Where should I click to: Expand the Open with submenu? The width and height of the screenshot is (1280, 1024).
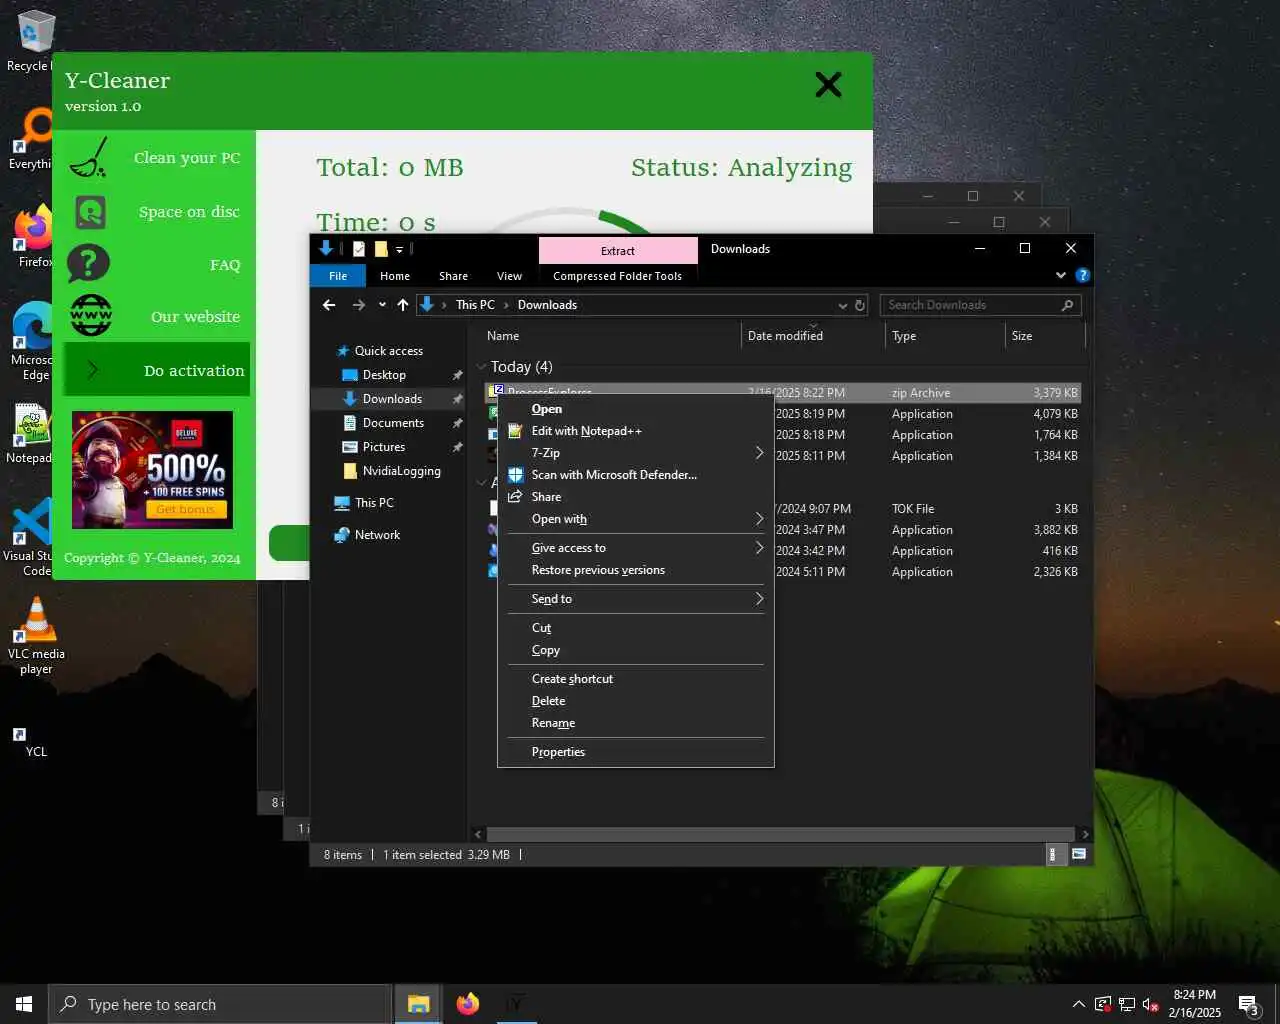tap(636, 519)
